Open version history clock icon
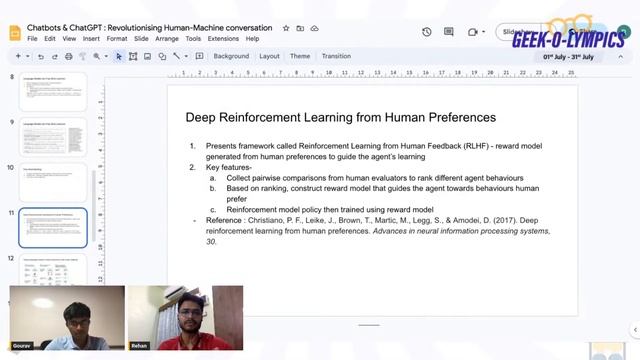Viewport: 640px width, 360px height. coord(427,32)
